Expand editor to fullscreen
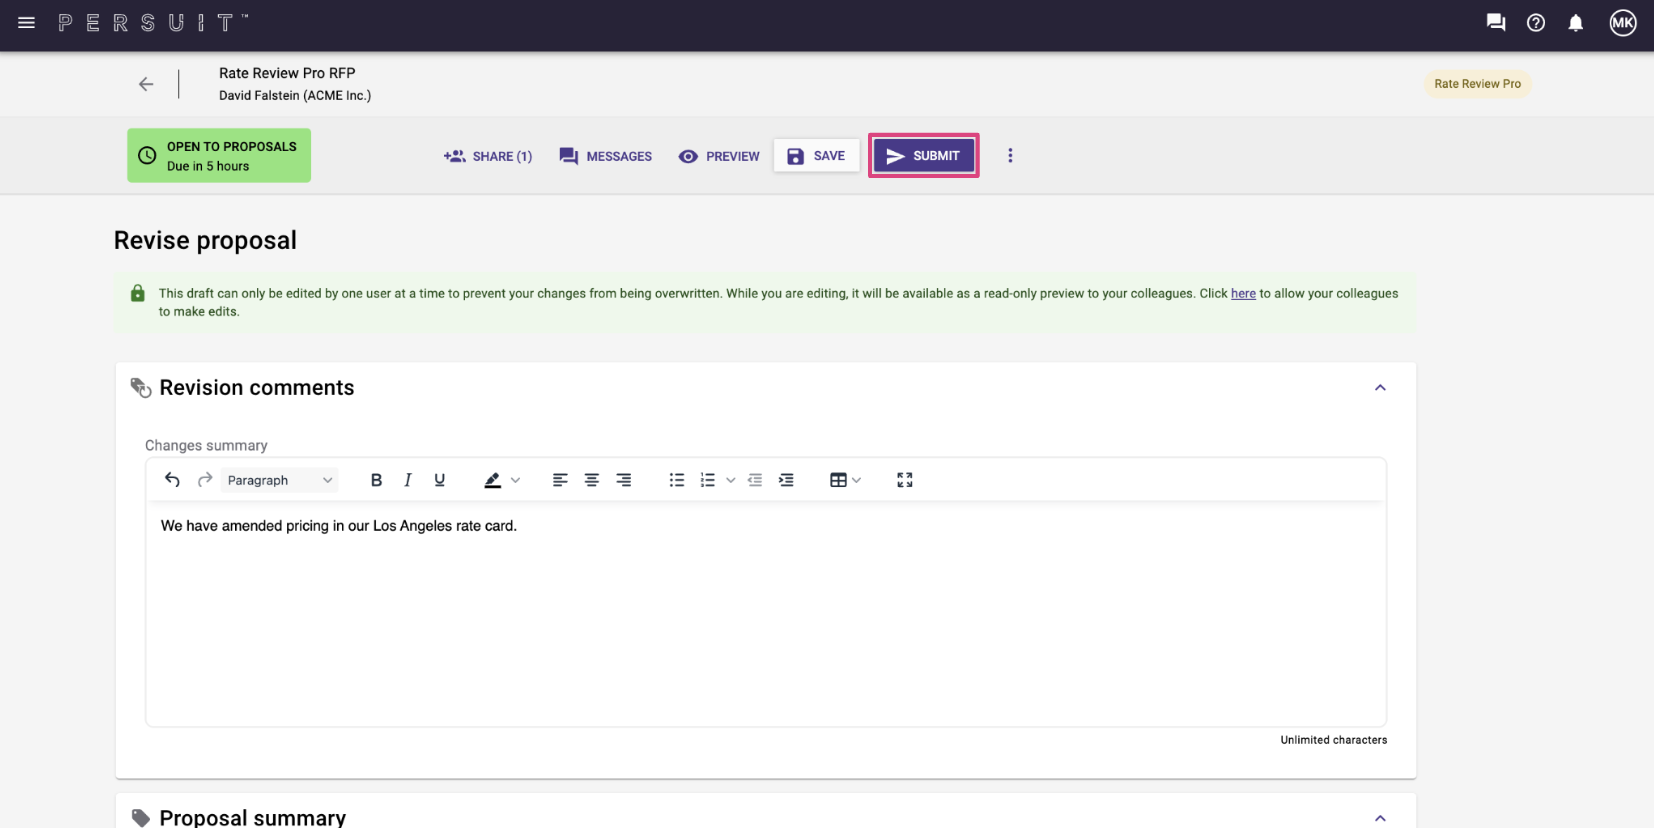The height and width of the screenshot is (828, 1654). click(x=905, y=480)
